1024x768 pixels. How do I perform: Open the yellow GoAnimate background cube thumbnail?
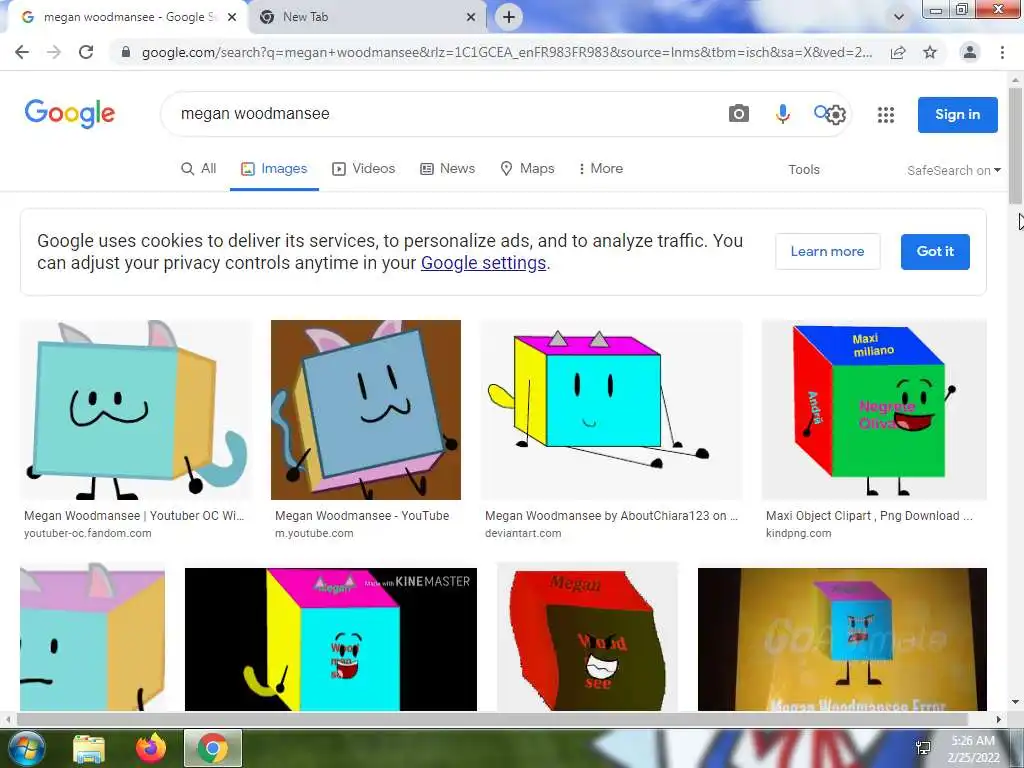pyautogui.click(x=842, y=639)
